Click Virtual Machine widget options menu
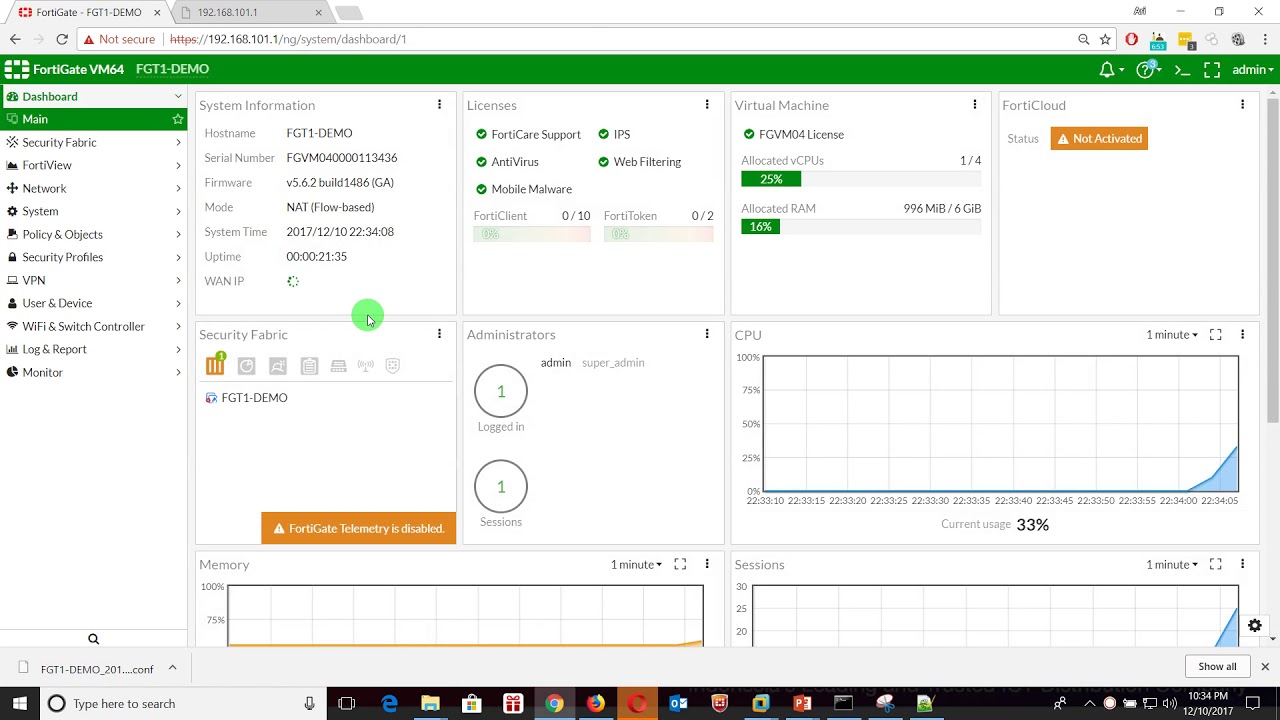This screenshot has height=720, width=1280. coord(975,105)
